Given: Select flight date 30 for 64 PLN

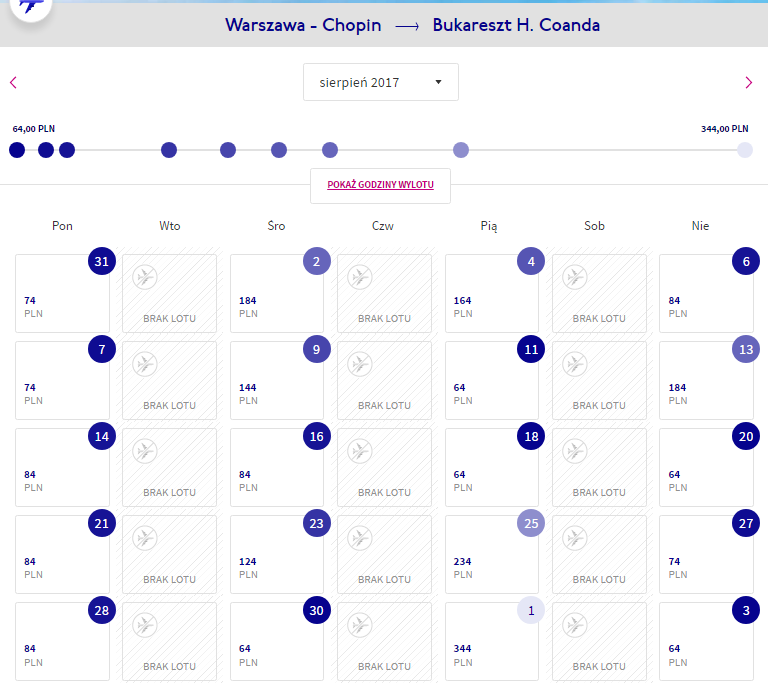Looking at the screenshot, I should [277, 641].
